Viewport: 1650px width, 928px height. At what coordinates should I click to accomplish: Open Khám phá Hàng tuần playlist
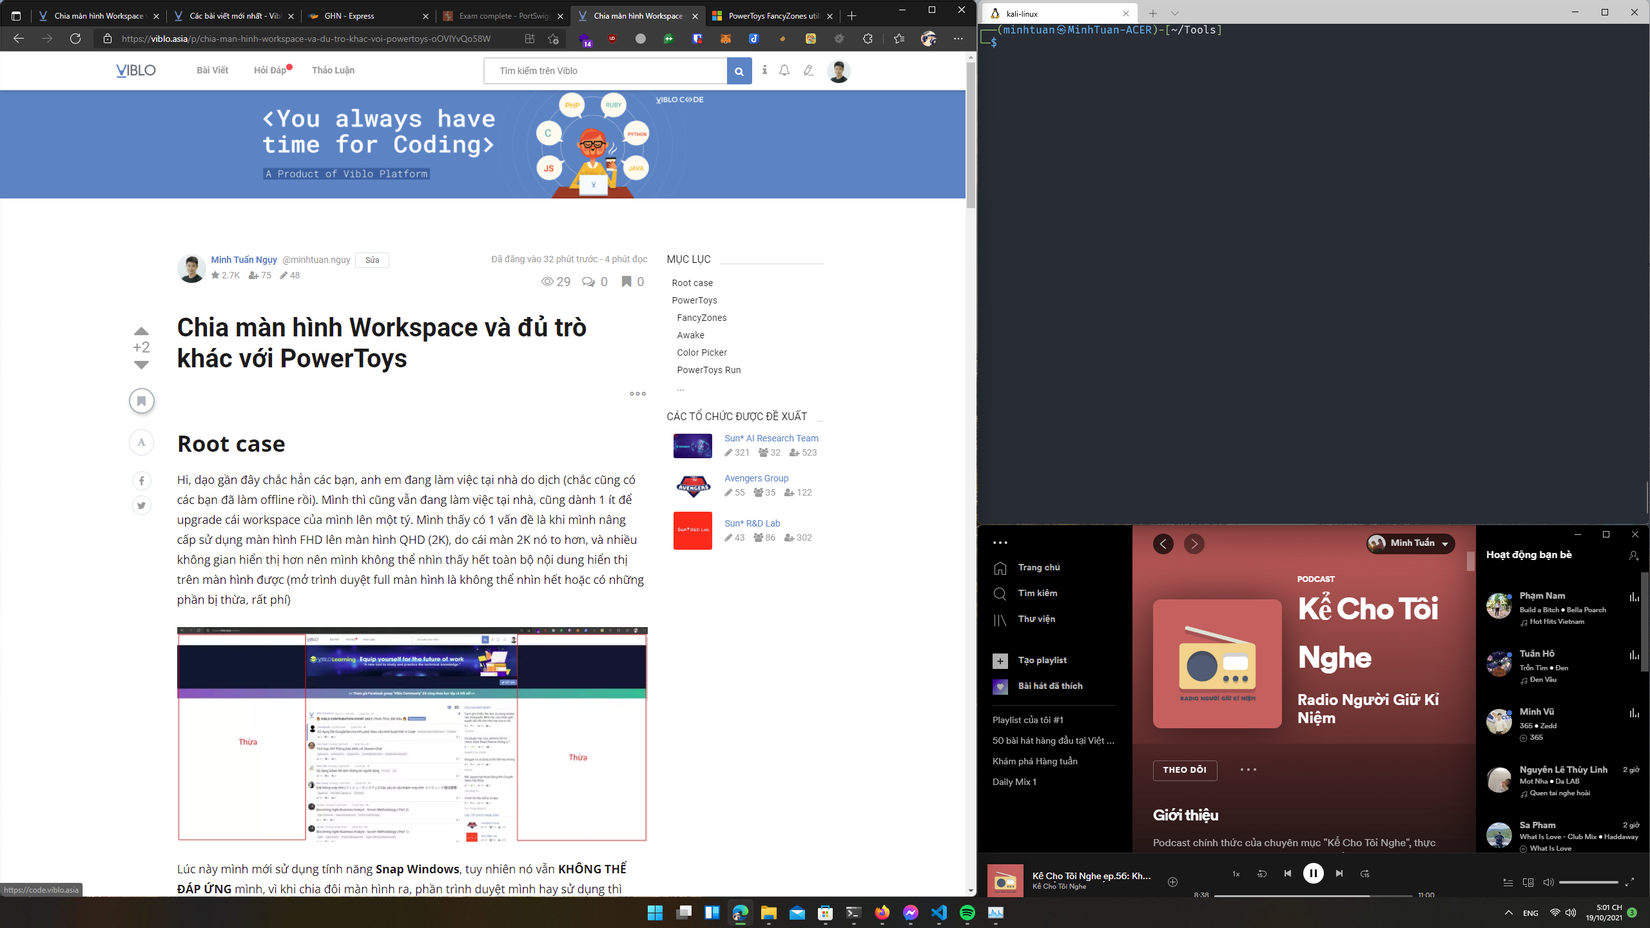click(x=1035, y=761)
